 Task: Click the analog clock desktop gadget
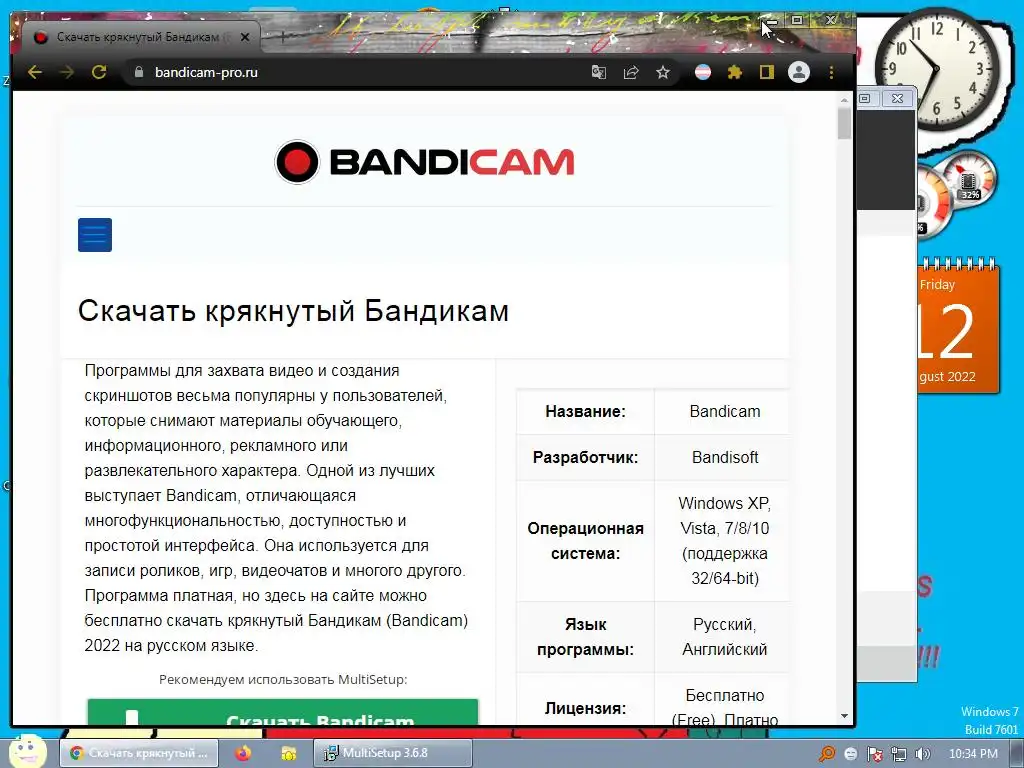pyautogui.click(x=937, y=68)
